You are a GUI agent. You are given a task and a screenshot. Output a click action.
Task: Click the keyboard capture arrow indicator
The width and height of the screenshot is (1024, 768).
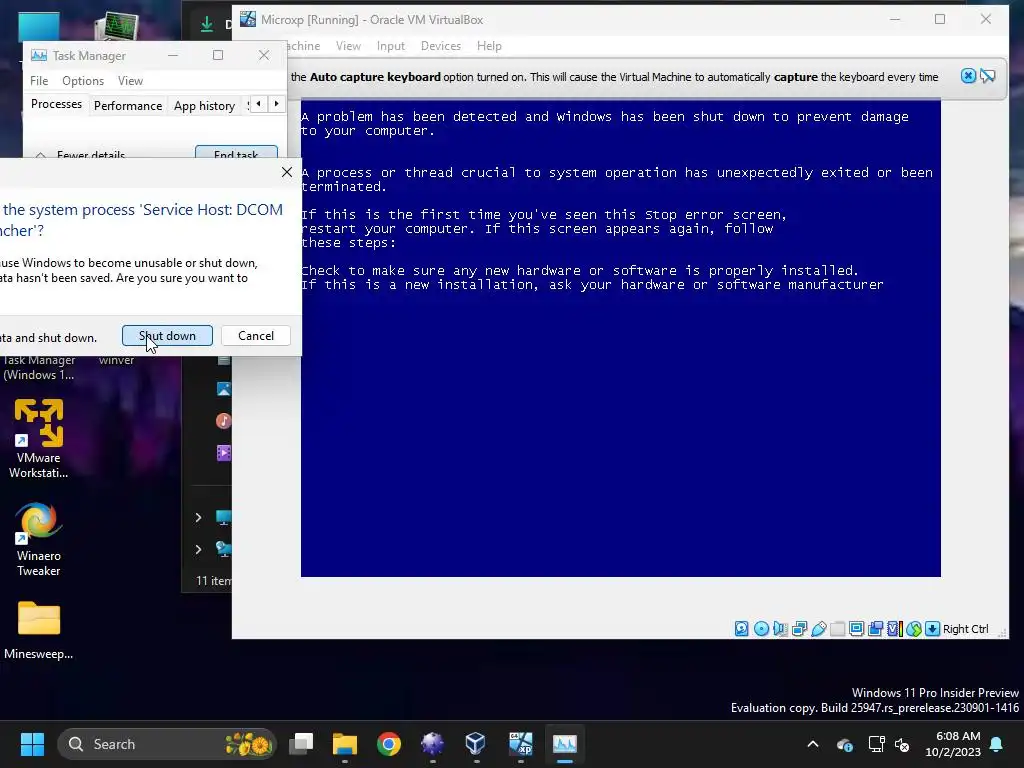tap(933, 629)
